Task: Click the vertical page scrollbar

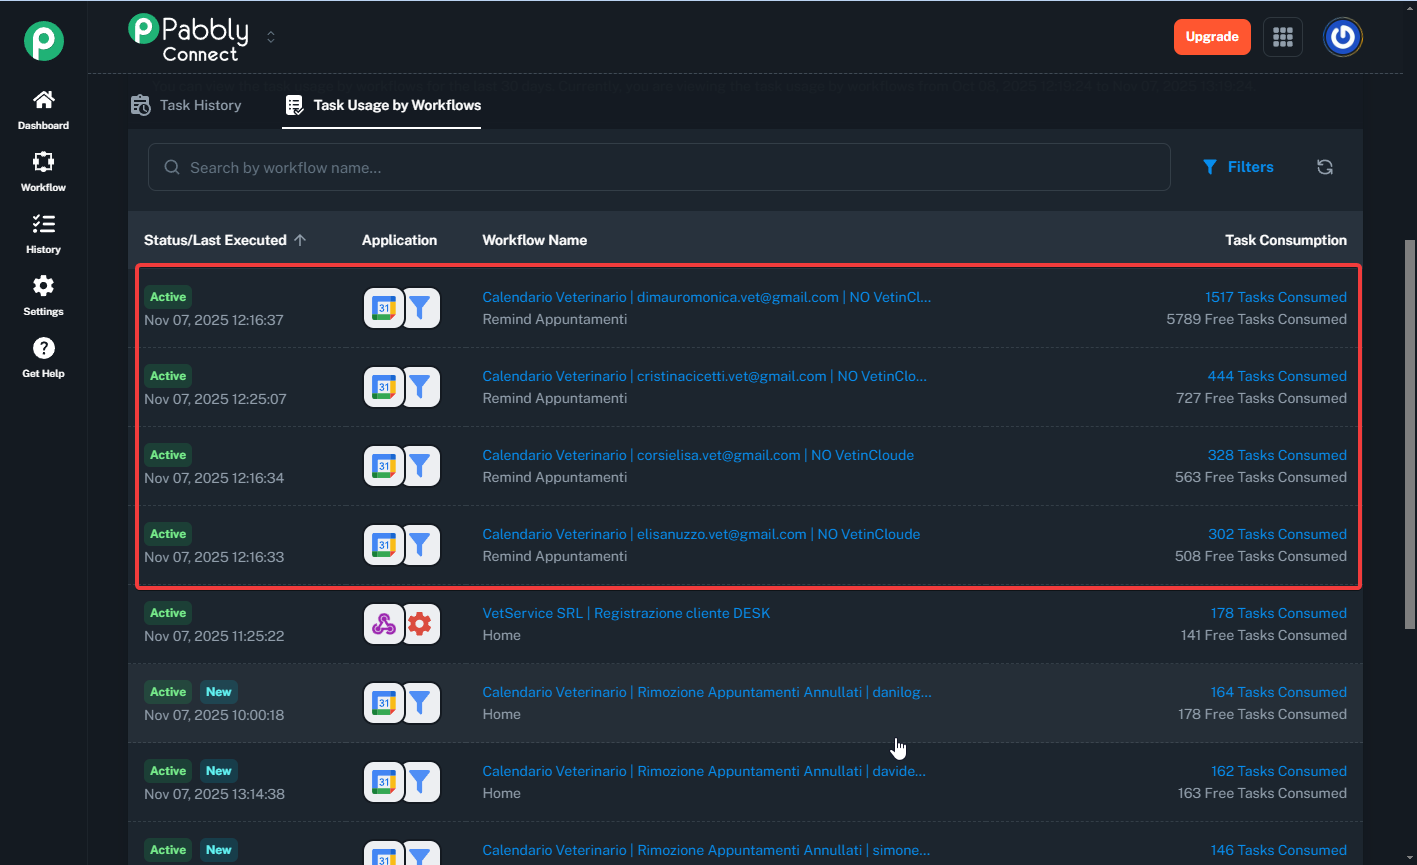Action: click(1410, 435)
